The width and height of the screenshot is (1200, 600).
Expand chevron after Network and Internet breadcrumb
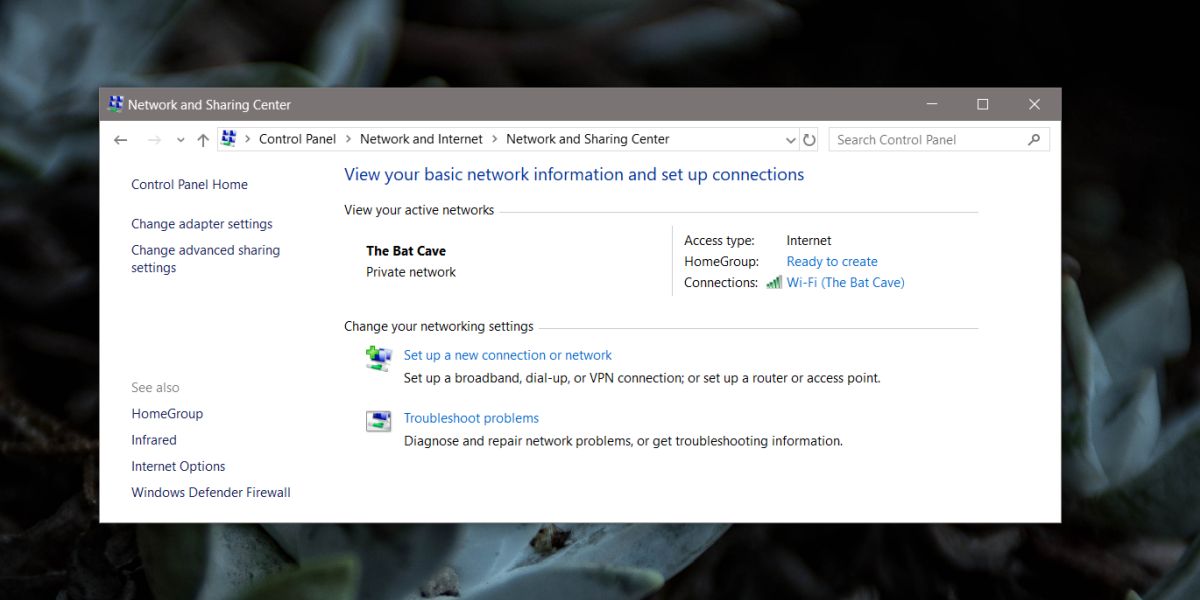coord(494,139)
